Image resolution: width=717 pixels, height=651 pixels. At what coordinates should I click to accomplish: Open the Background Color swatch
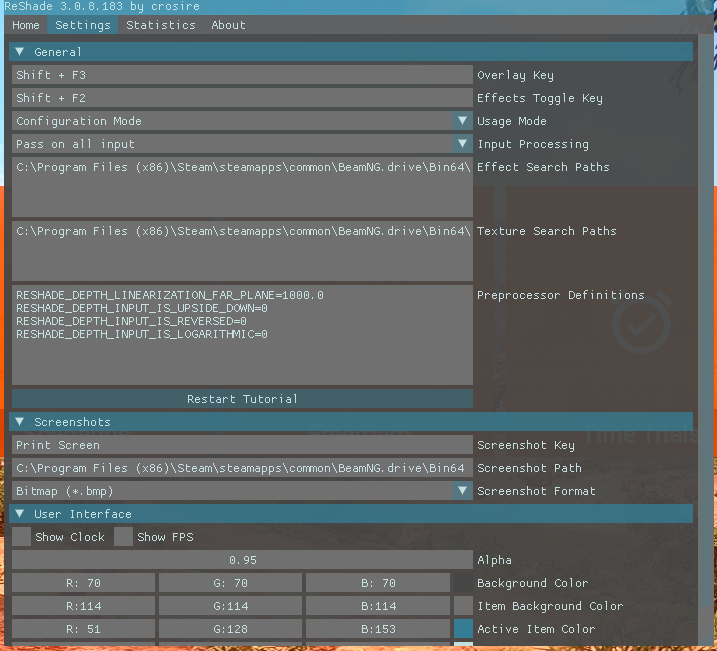coord(463,583)
